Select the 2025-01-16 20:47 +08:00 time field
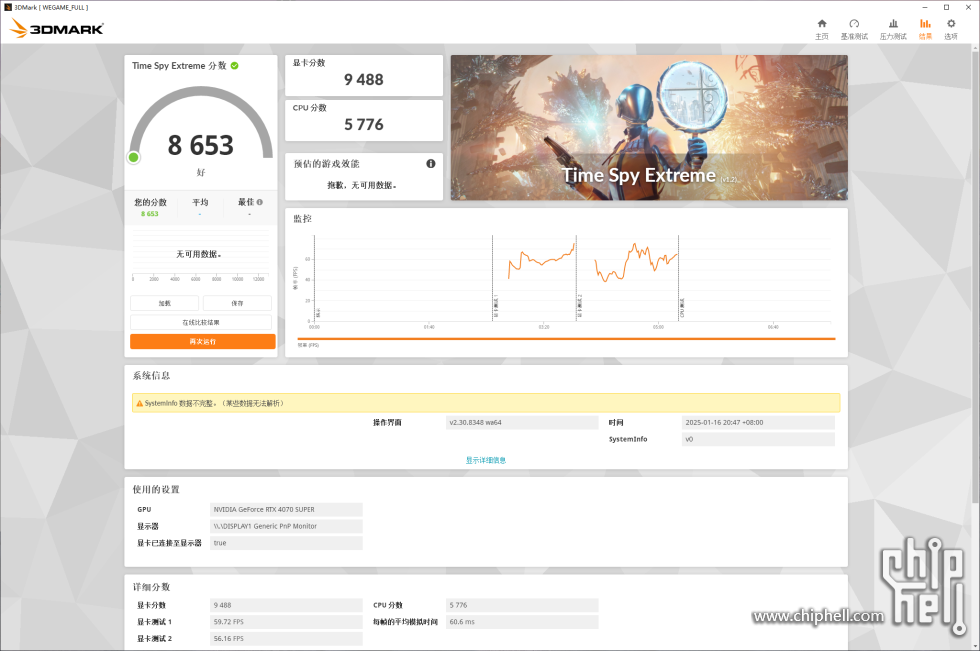The width and height of the screenshot is (980, 651). coord(758,422)
